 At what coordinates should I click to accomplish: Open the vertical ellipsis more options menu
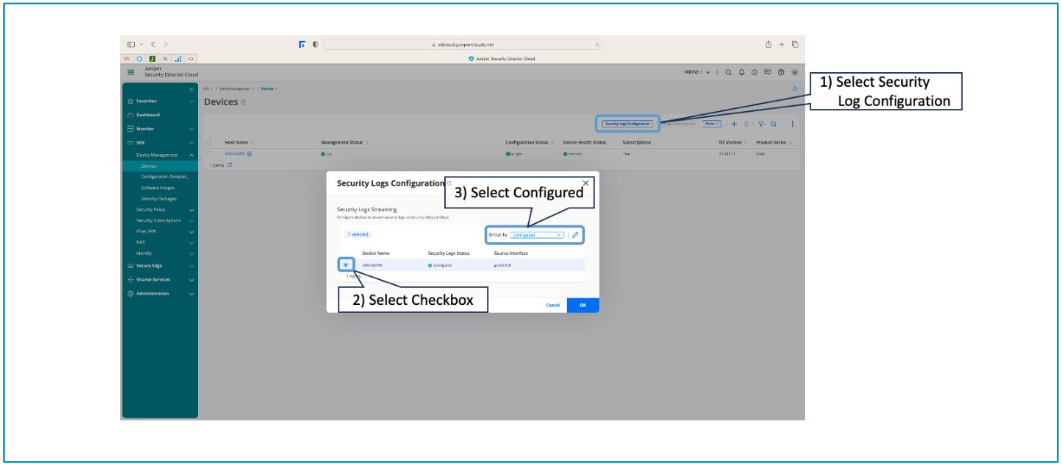point(792,124)
